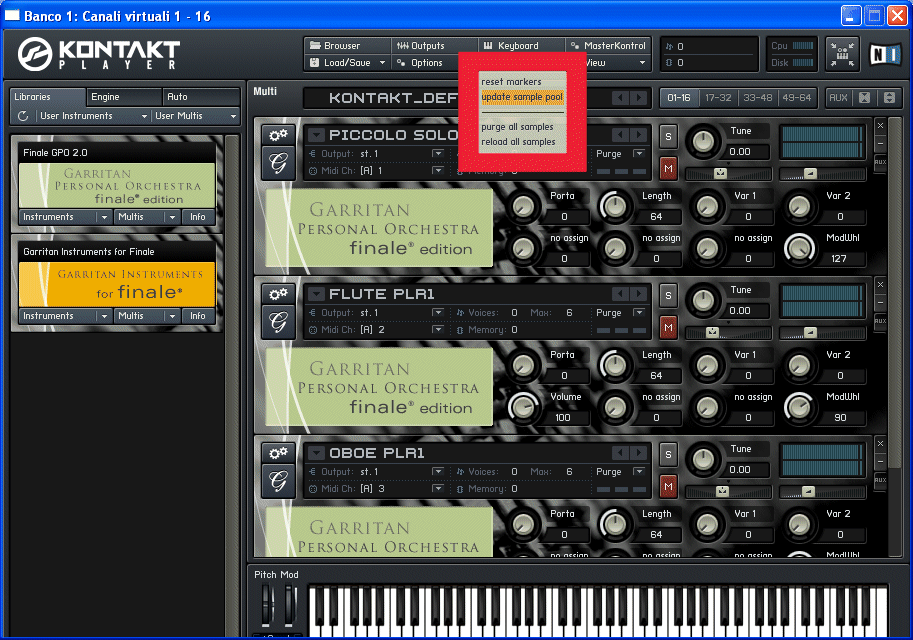Open the Load/Save dropdown menu
The image size is (913, 640).
[346, 63]
